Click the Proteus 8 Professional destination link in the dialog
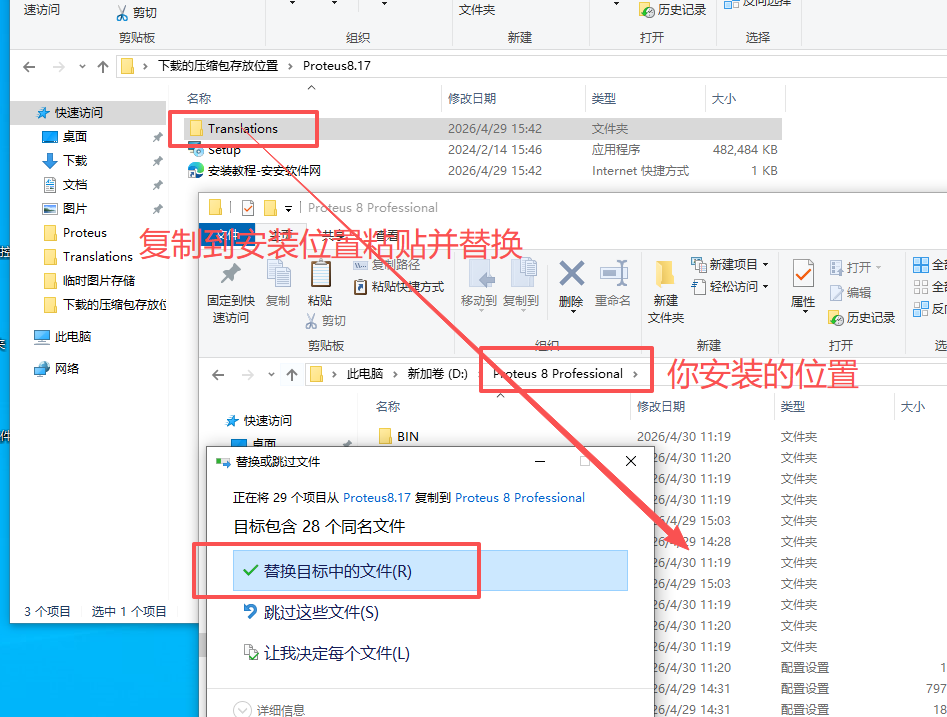This screenshot has width=947, height=717. pyautogui.click(x=520, y=498)
